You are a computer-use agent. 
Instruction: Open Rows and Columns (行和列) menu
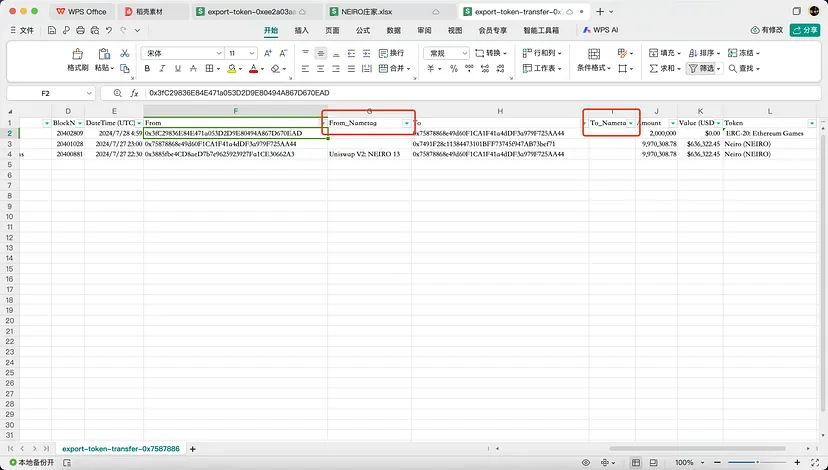(542, 53)
